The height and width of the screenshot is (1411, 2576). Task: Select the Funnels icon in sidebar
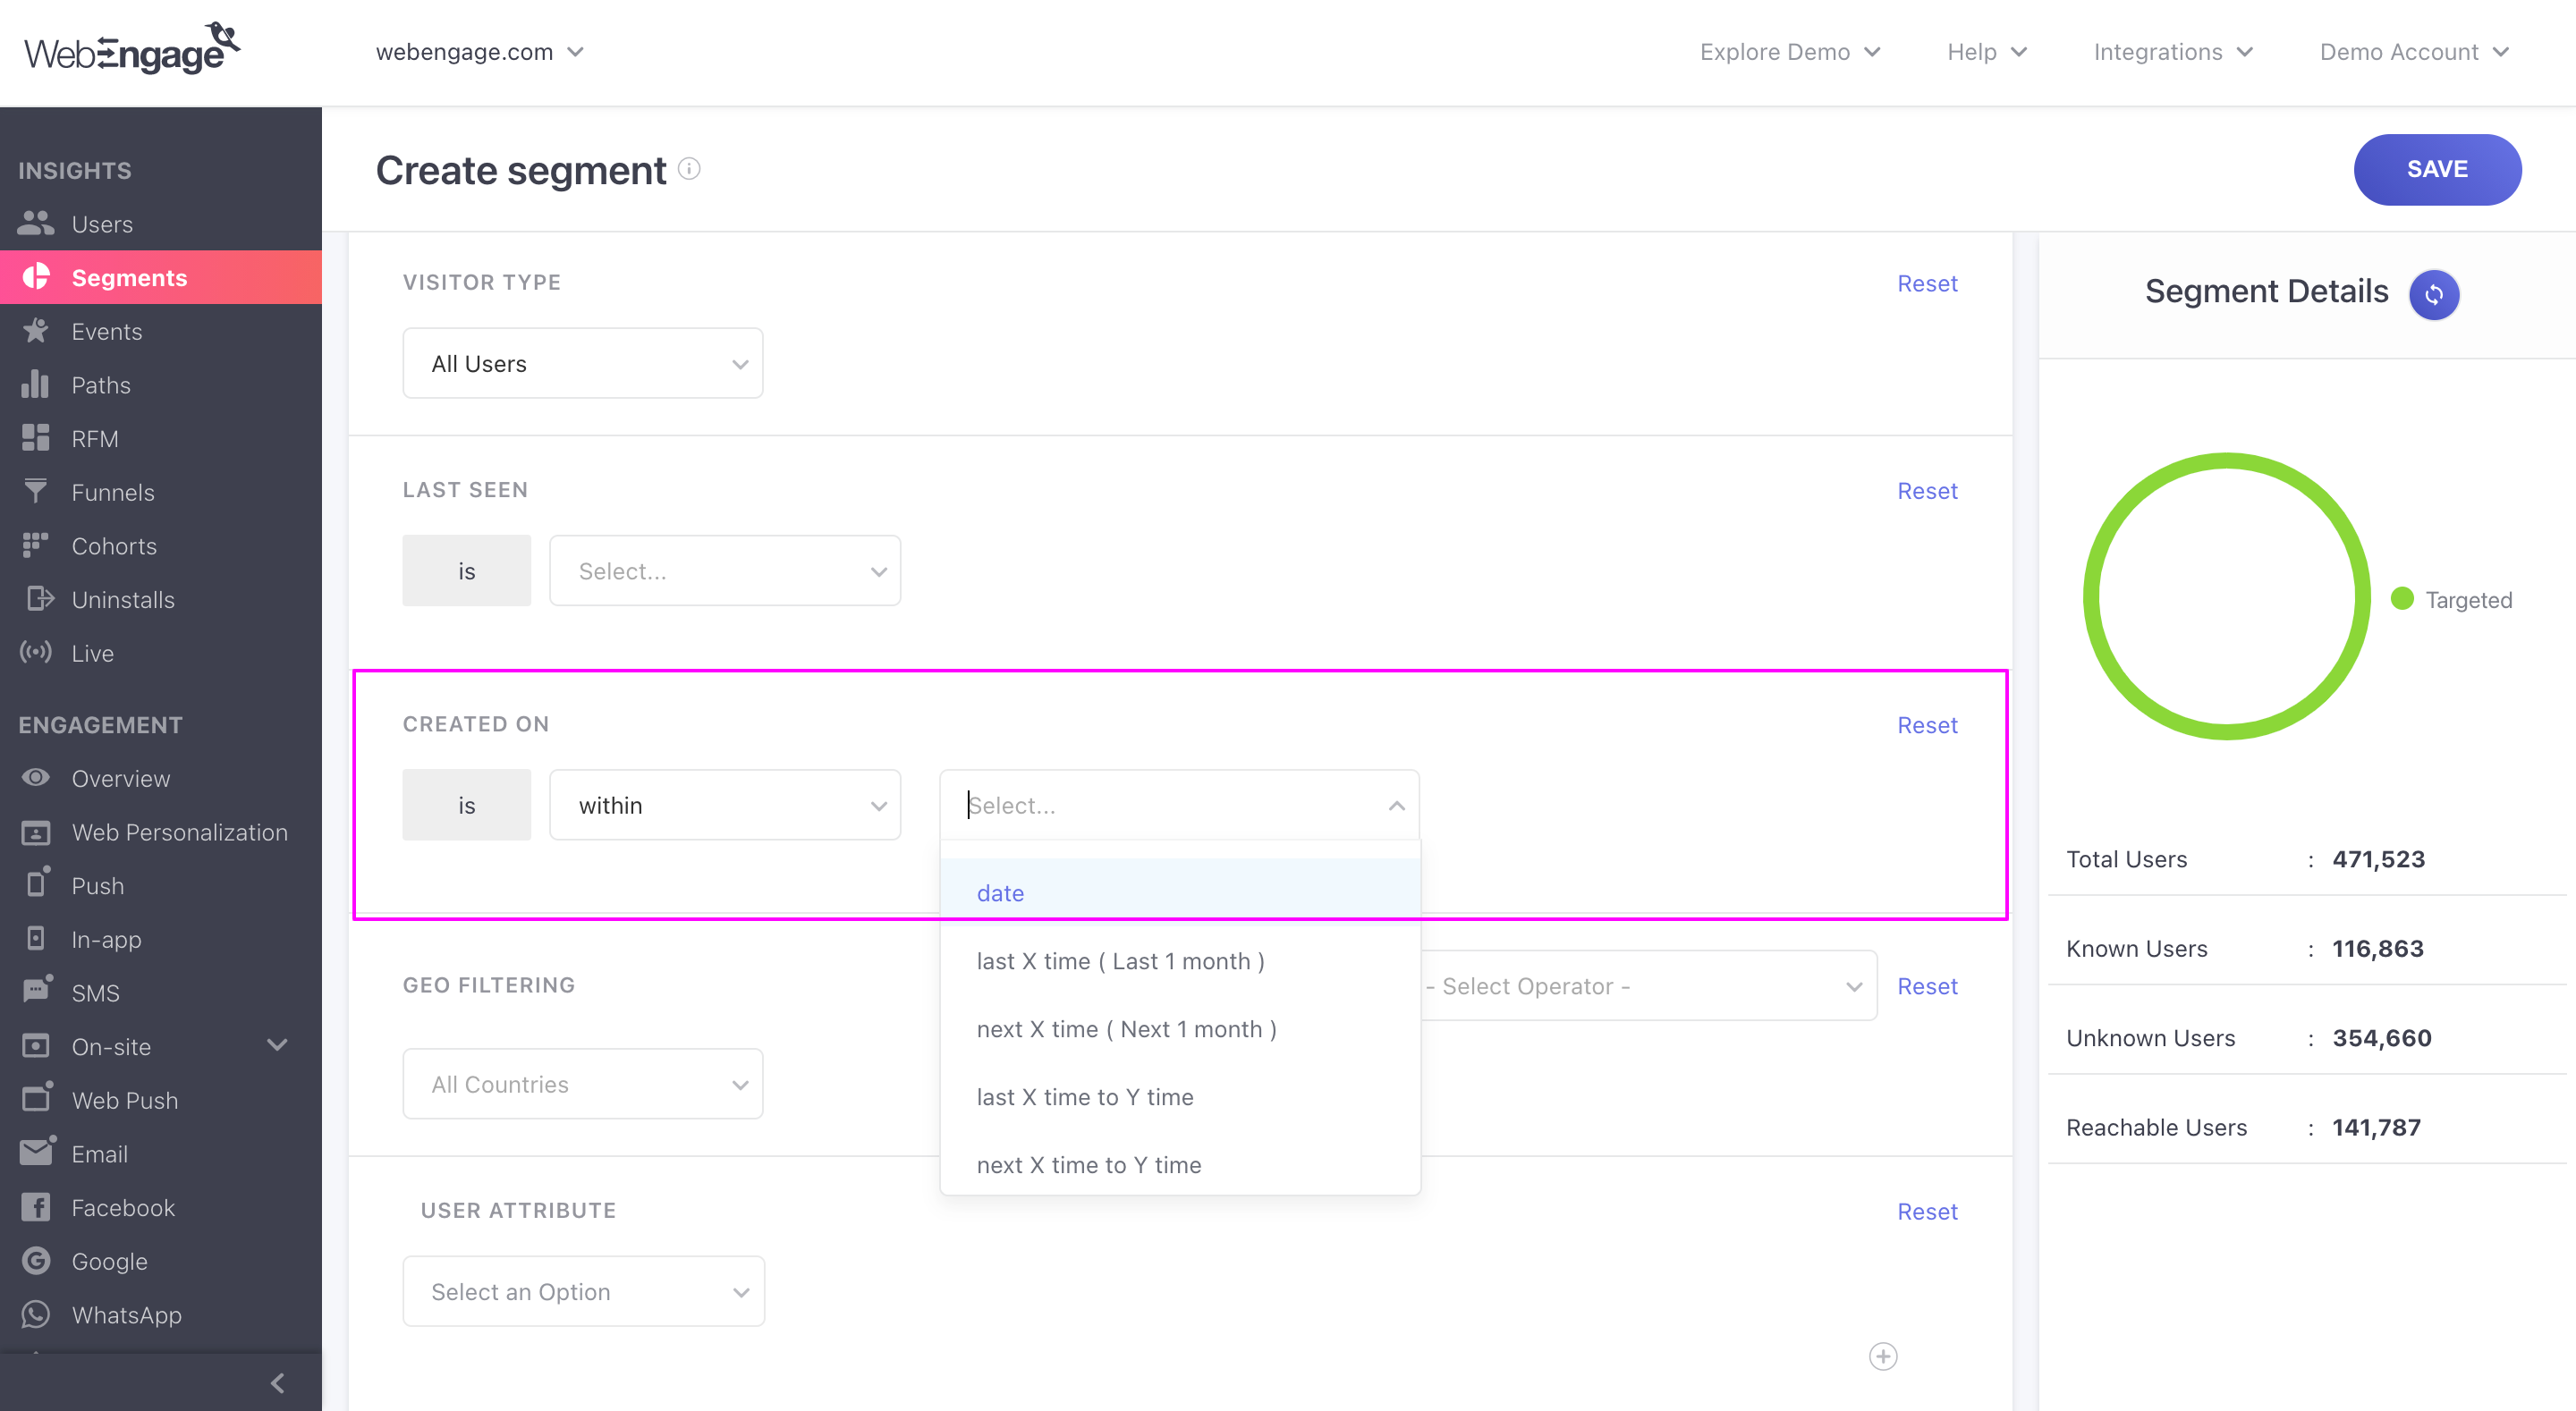click(x=36, y=491)
